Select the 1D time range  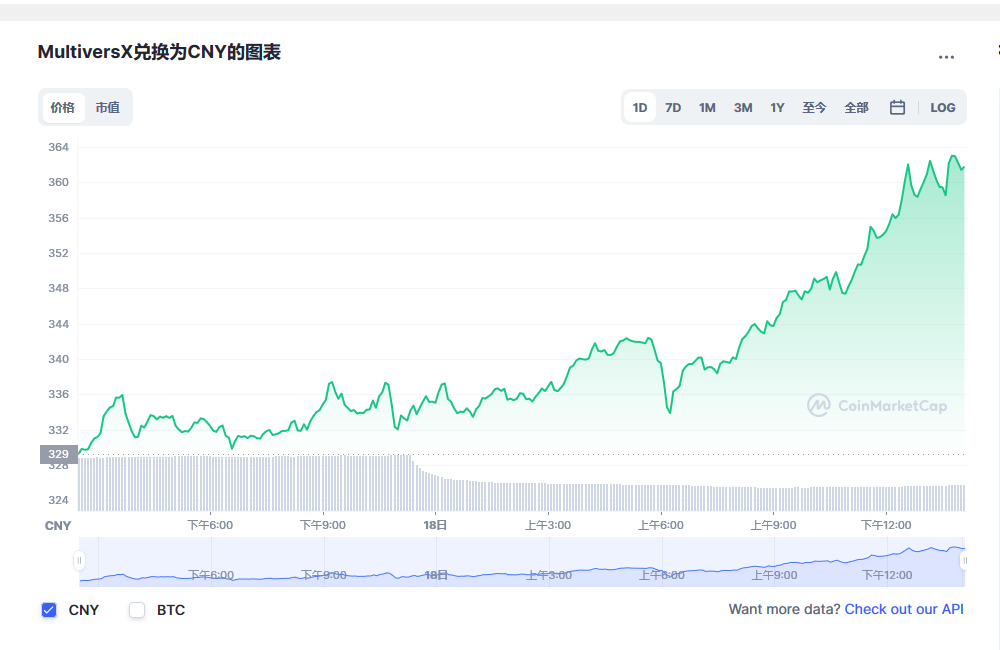[640, 107]
